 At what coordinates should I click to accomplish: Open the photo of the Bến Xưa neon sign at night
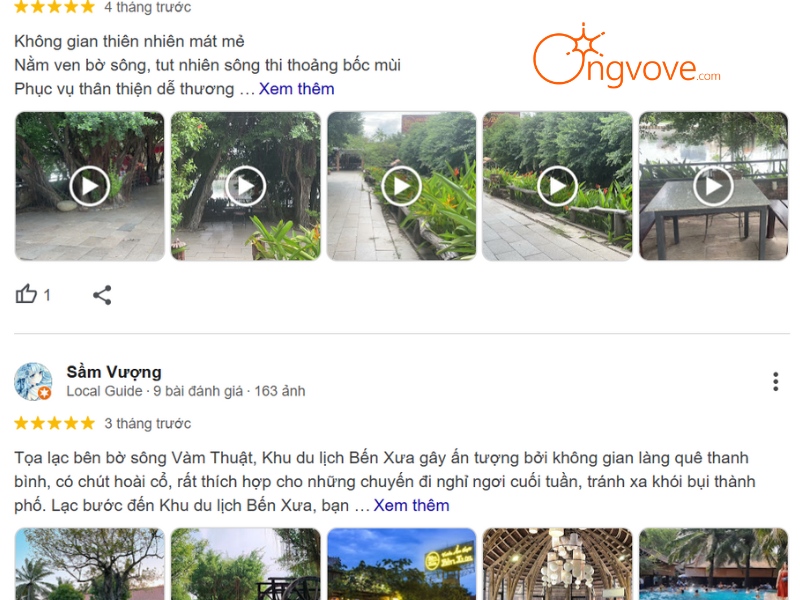point(402,564)
